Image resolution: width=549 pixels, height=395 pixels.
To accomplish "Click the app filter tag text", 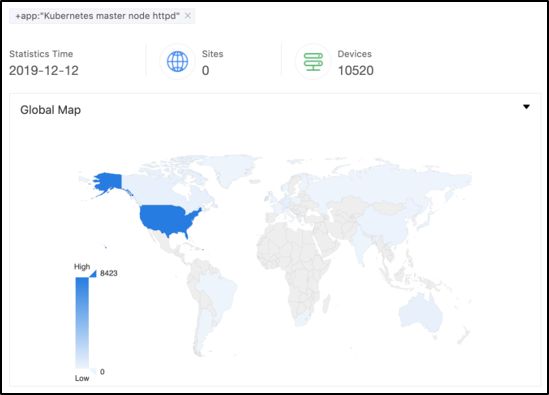I will click(x=97, y=16).
